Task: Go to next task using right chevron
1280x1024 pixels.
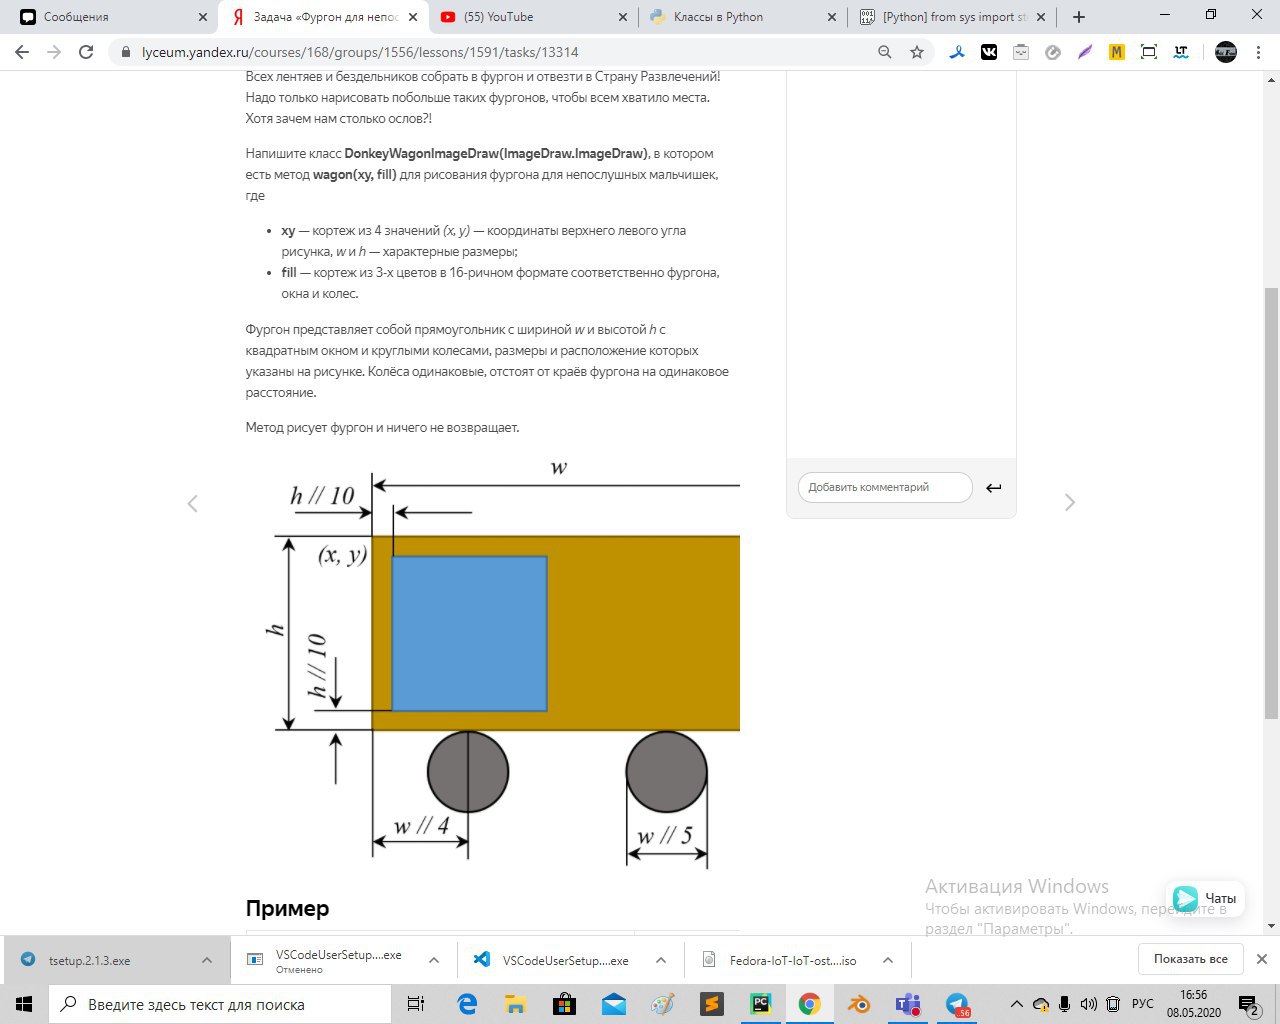Action: 1069,502
